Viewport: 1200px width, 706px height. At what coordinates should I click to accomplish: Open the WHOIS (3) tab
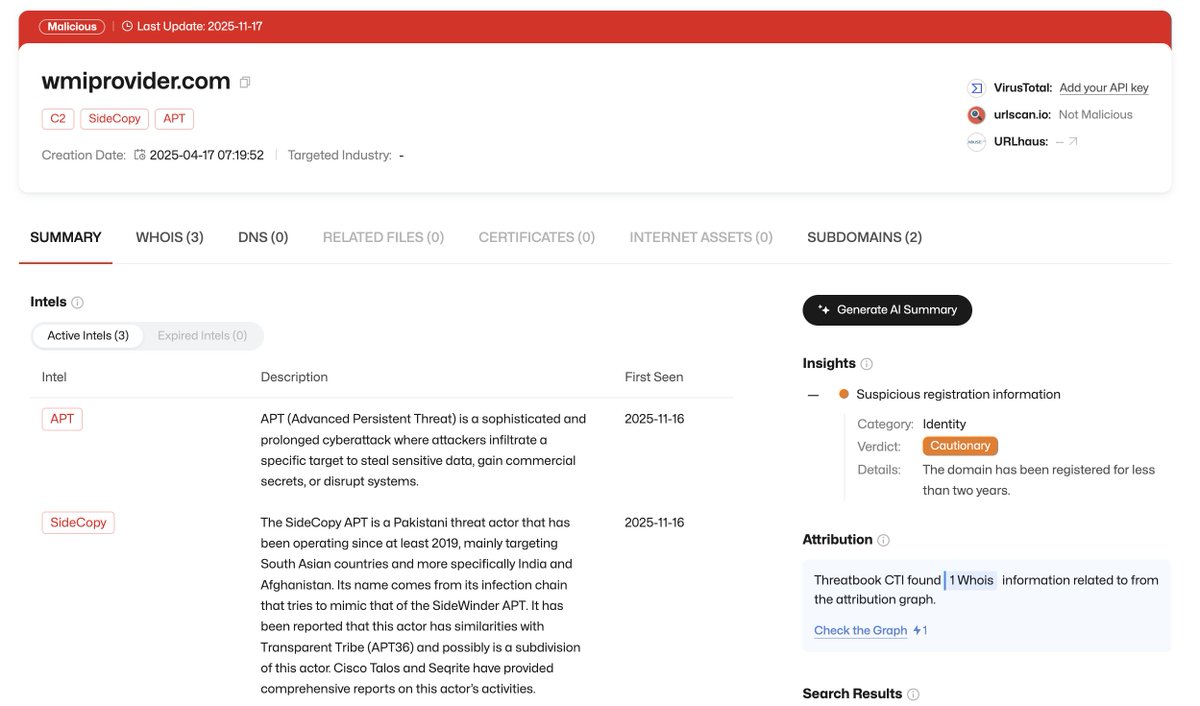coord(170,237)
